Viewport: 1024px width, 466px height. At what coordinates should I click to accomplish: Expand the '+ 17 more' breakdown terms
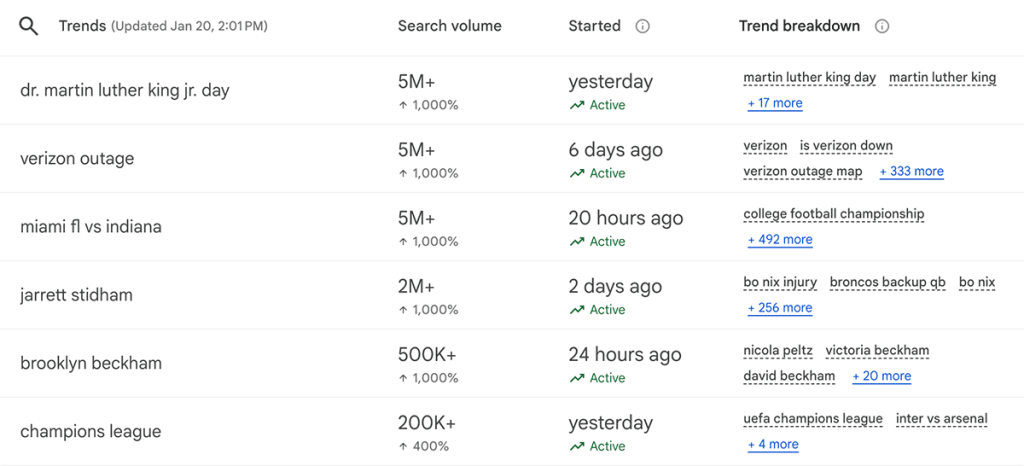[775, 103]
